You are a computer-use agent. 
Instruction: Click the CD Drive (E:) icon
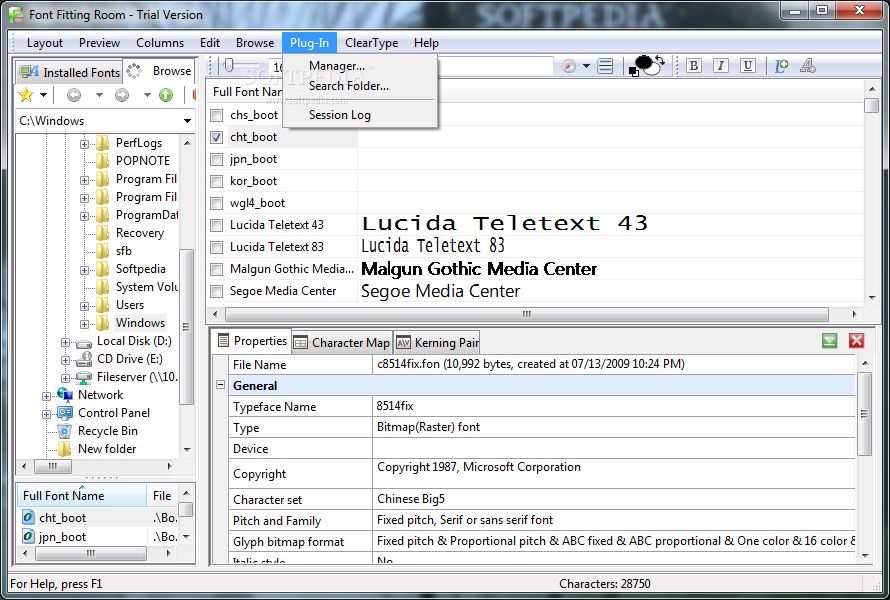point(84,359)
